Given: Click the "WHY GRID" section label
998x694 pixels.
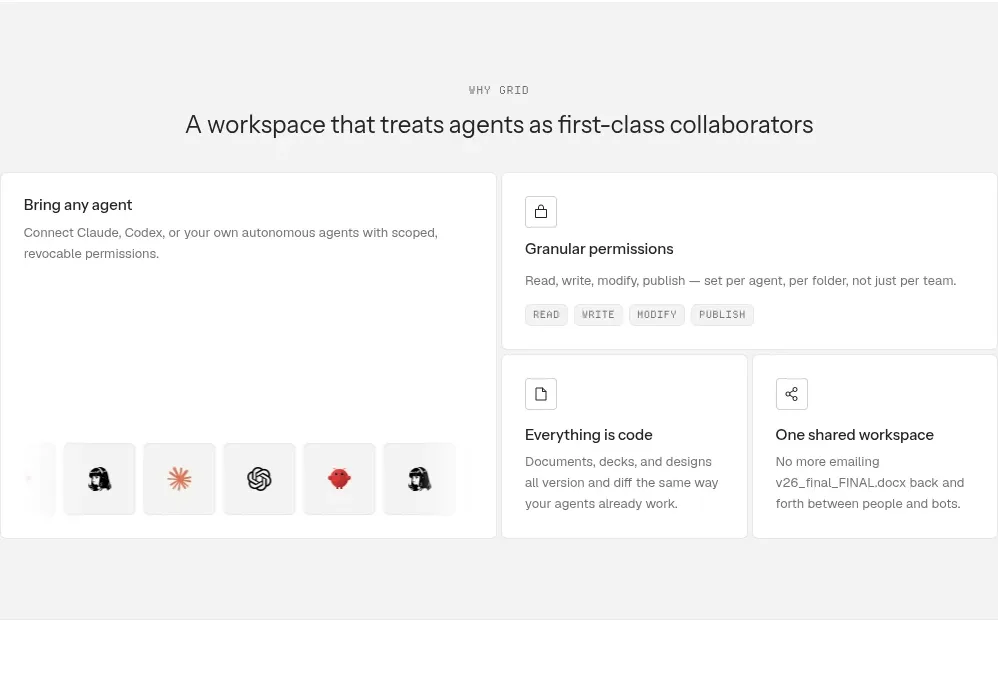Looking at the screenshot, I should [499, 90].
